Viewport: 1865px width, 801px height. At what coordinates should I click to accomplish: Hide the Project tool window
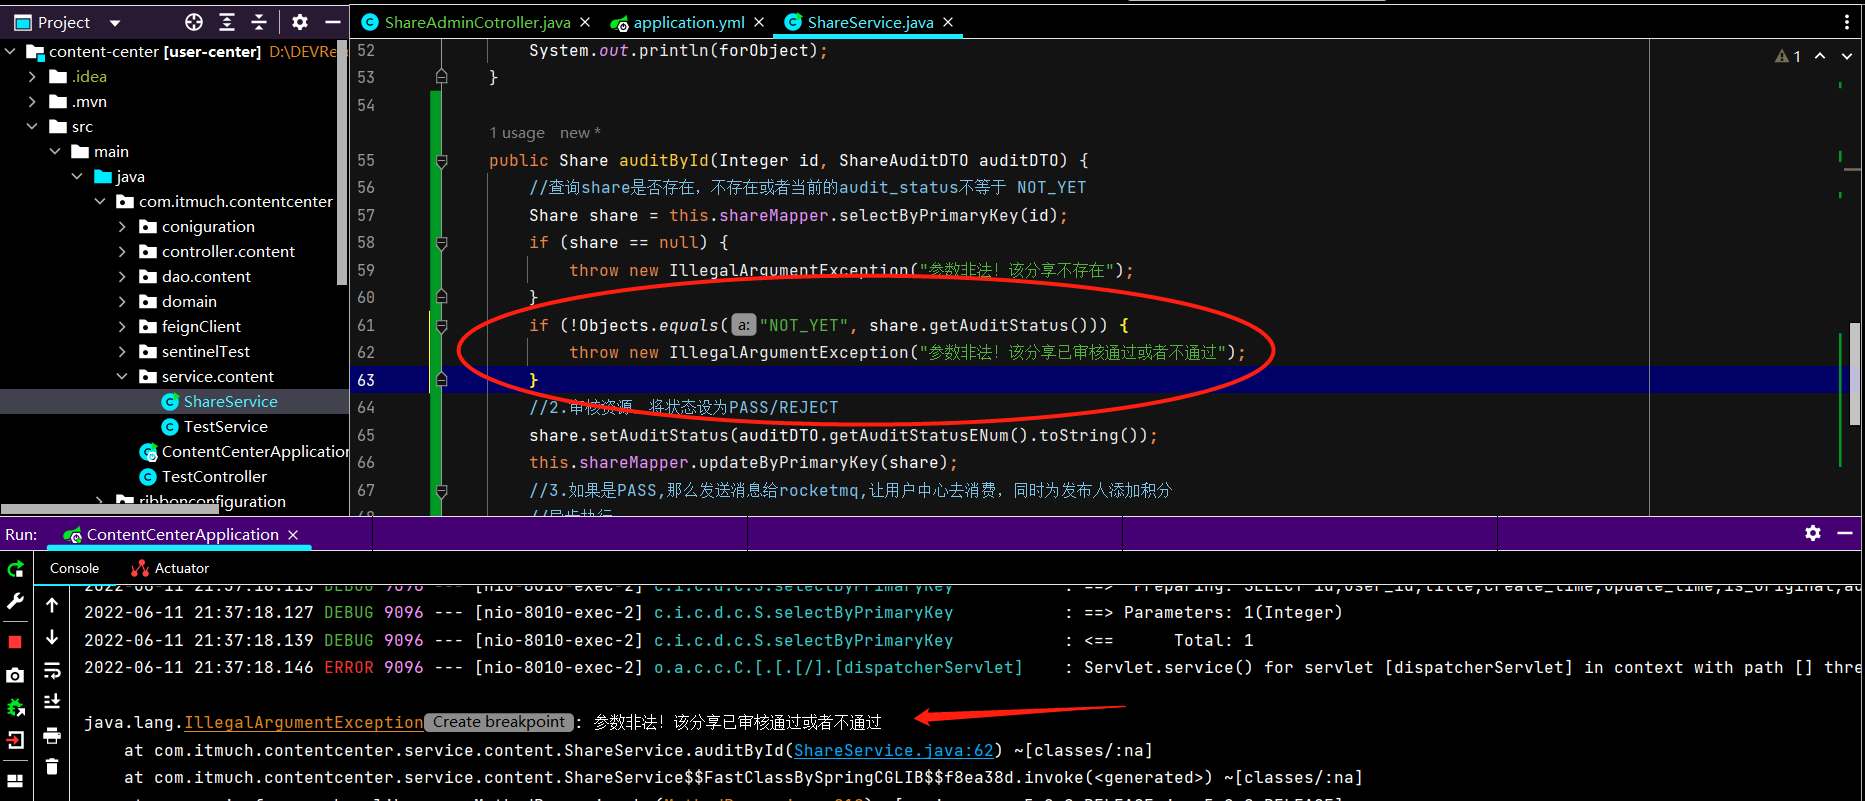coord(333,22)
